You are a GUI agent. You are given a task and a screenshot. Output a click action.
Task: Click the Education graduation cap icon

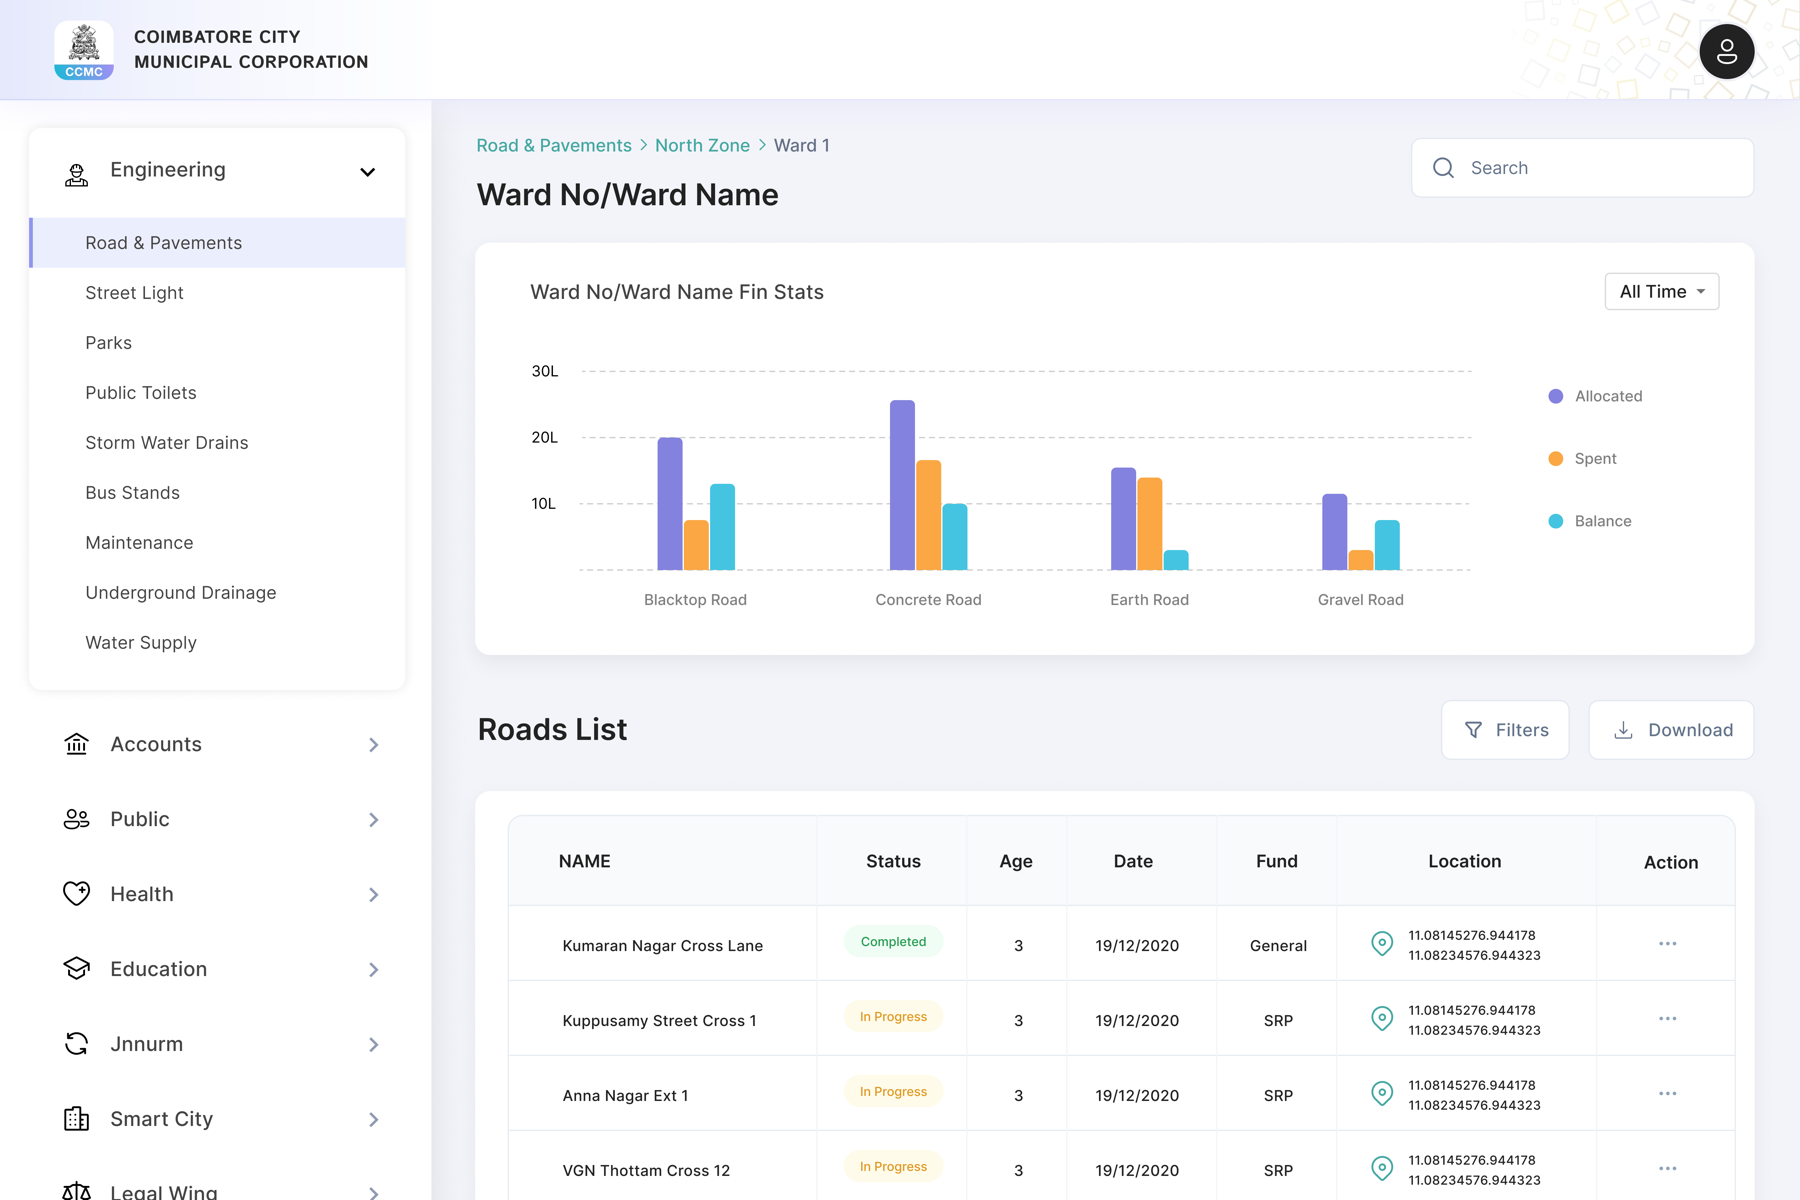(x=76, y=968)
